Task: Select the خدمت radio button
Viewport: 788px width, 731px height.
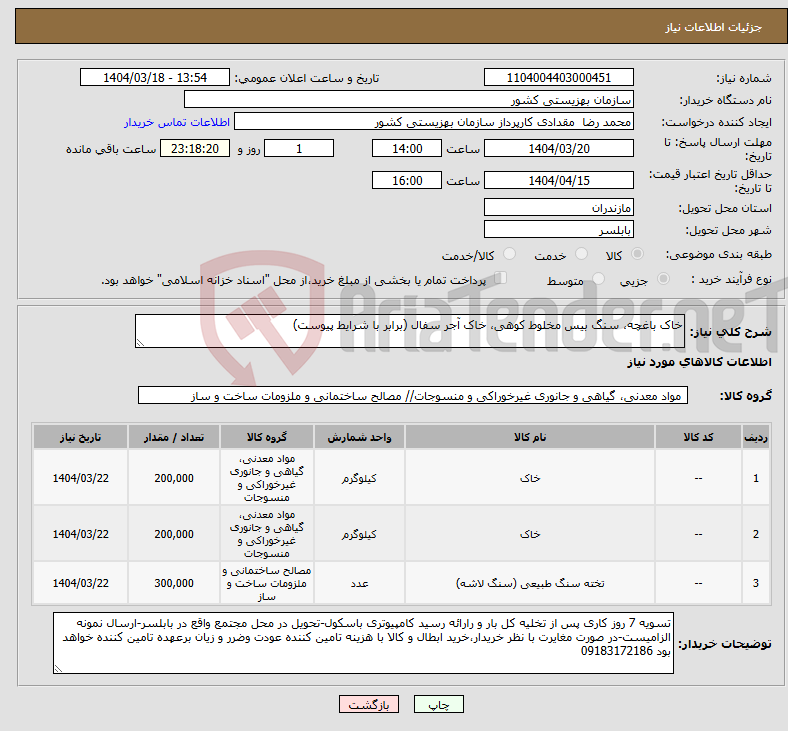Action: pyautogui.click(x=581, y=254)
